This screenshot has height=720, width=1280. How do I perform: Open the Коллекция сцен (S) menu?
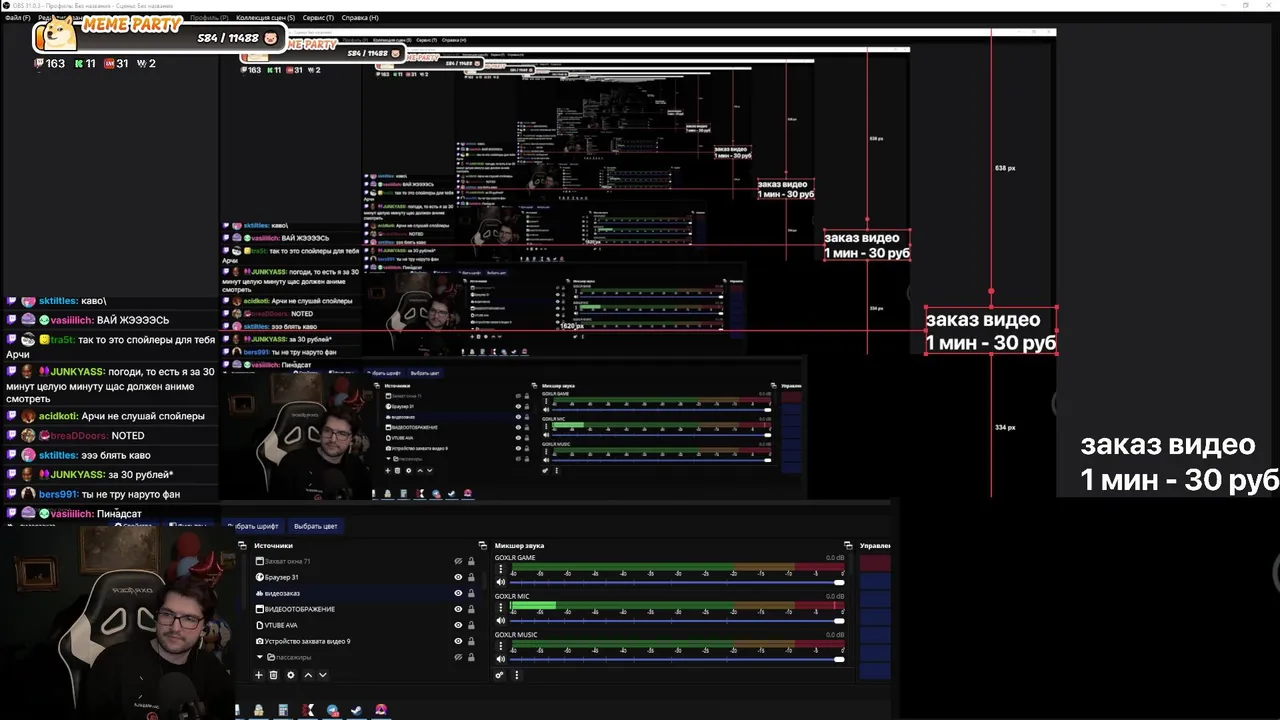pyautogui.click(x=265, y=18)
